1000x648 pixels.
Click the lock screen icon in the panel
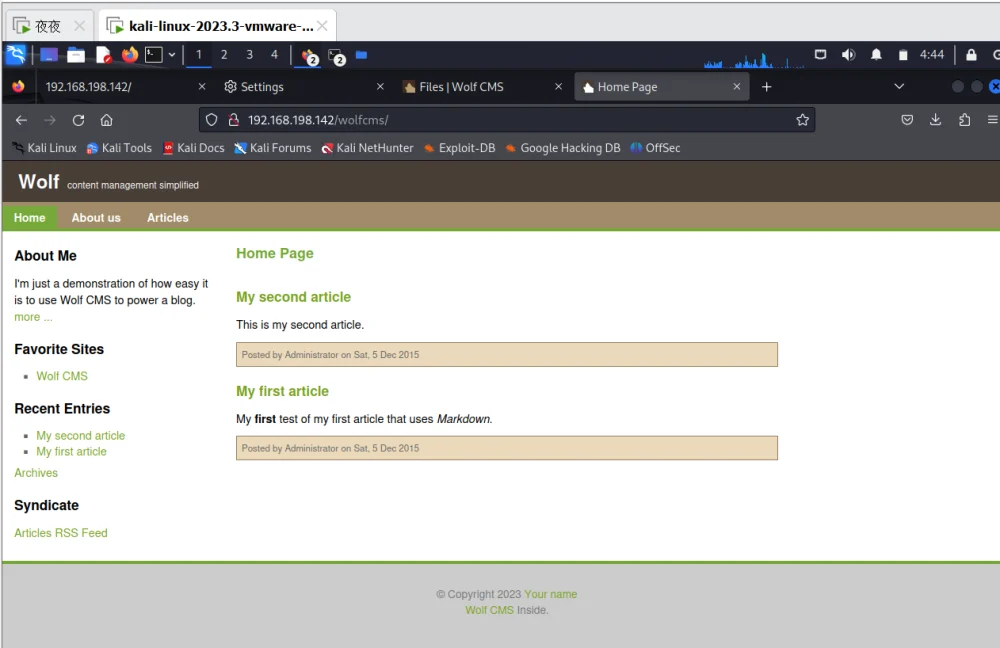click(971, 55)
